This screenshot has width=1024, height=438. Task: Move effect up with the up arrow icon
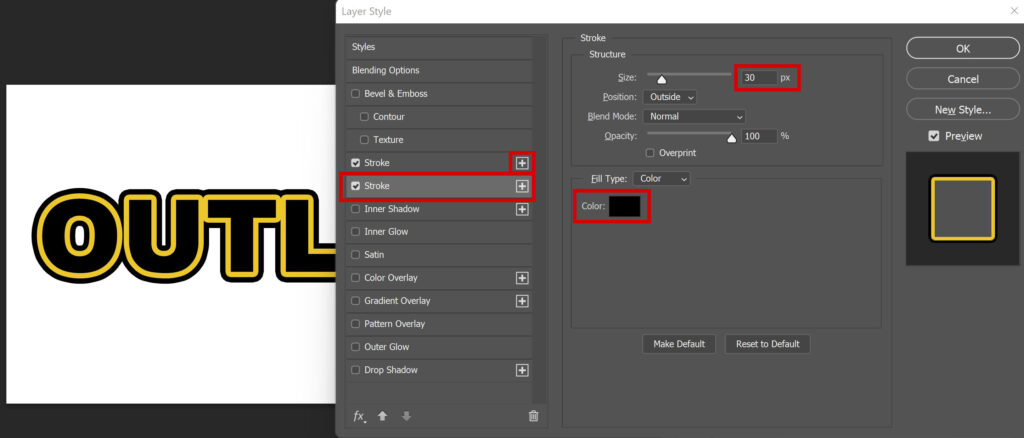point(383,416)
